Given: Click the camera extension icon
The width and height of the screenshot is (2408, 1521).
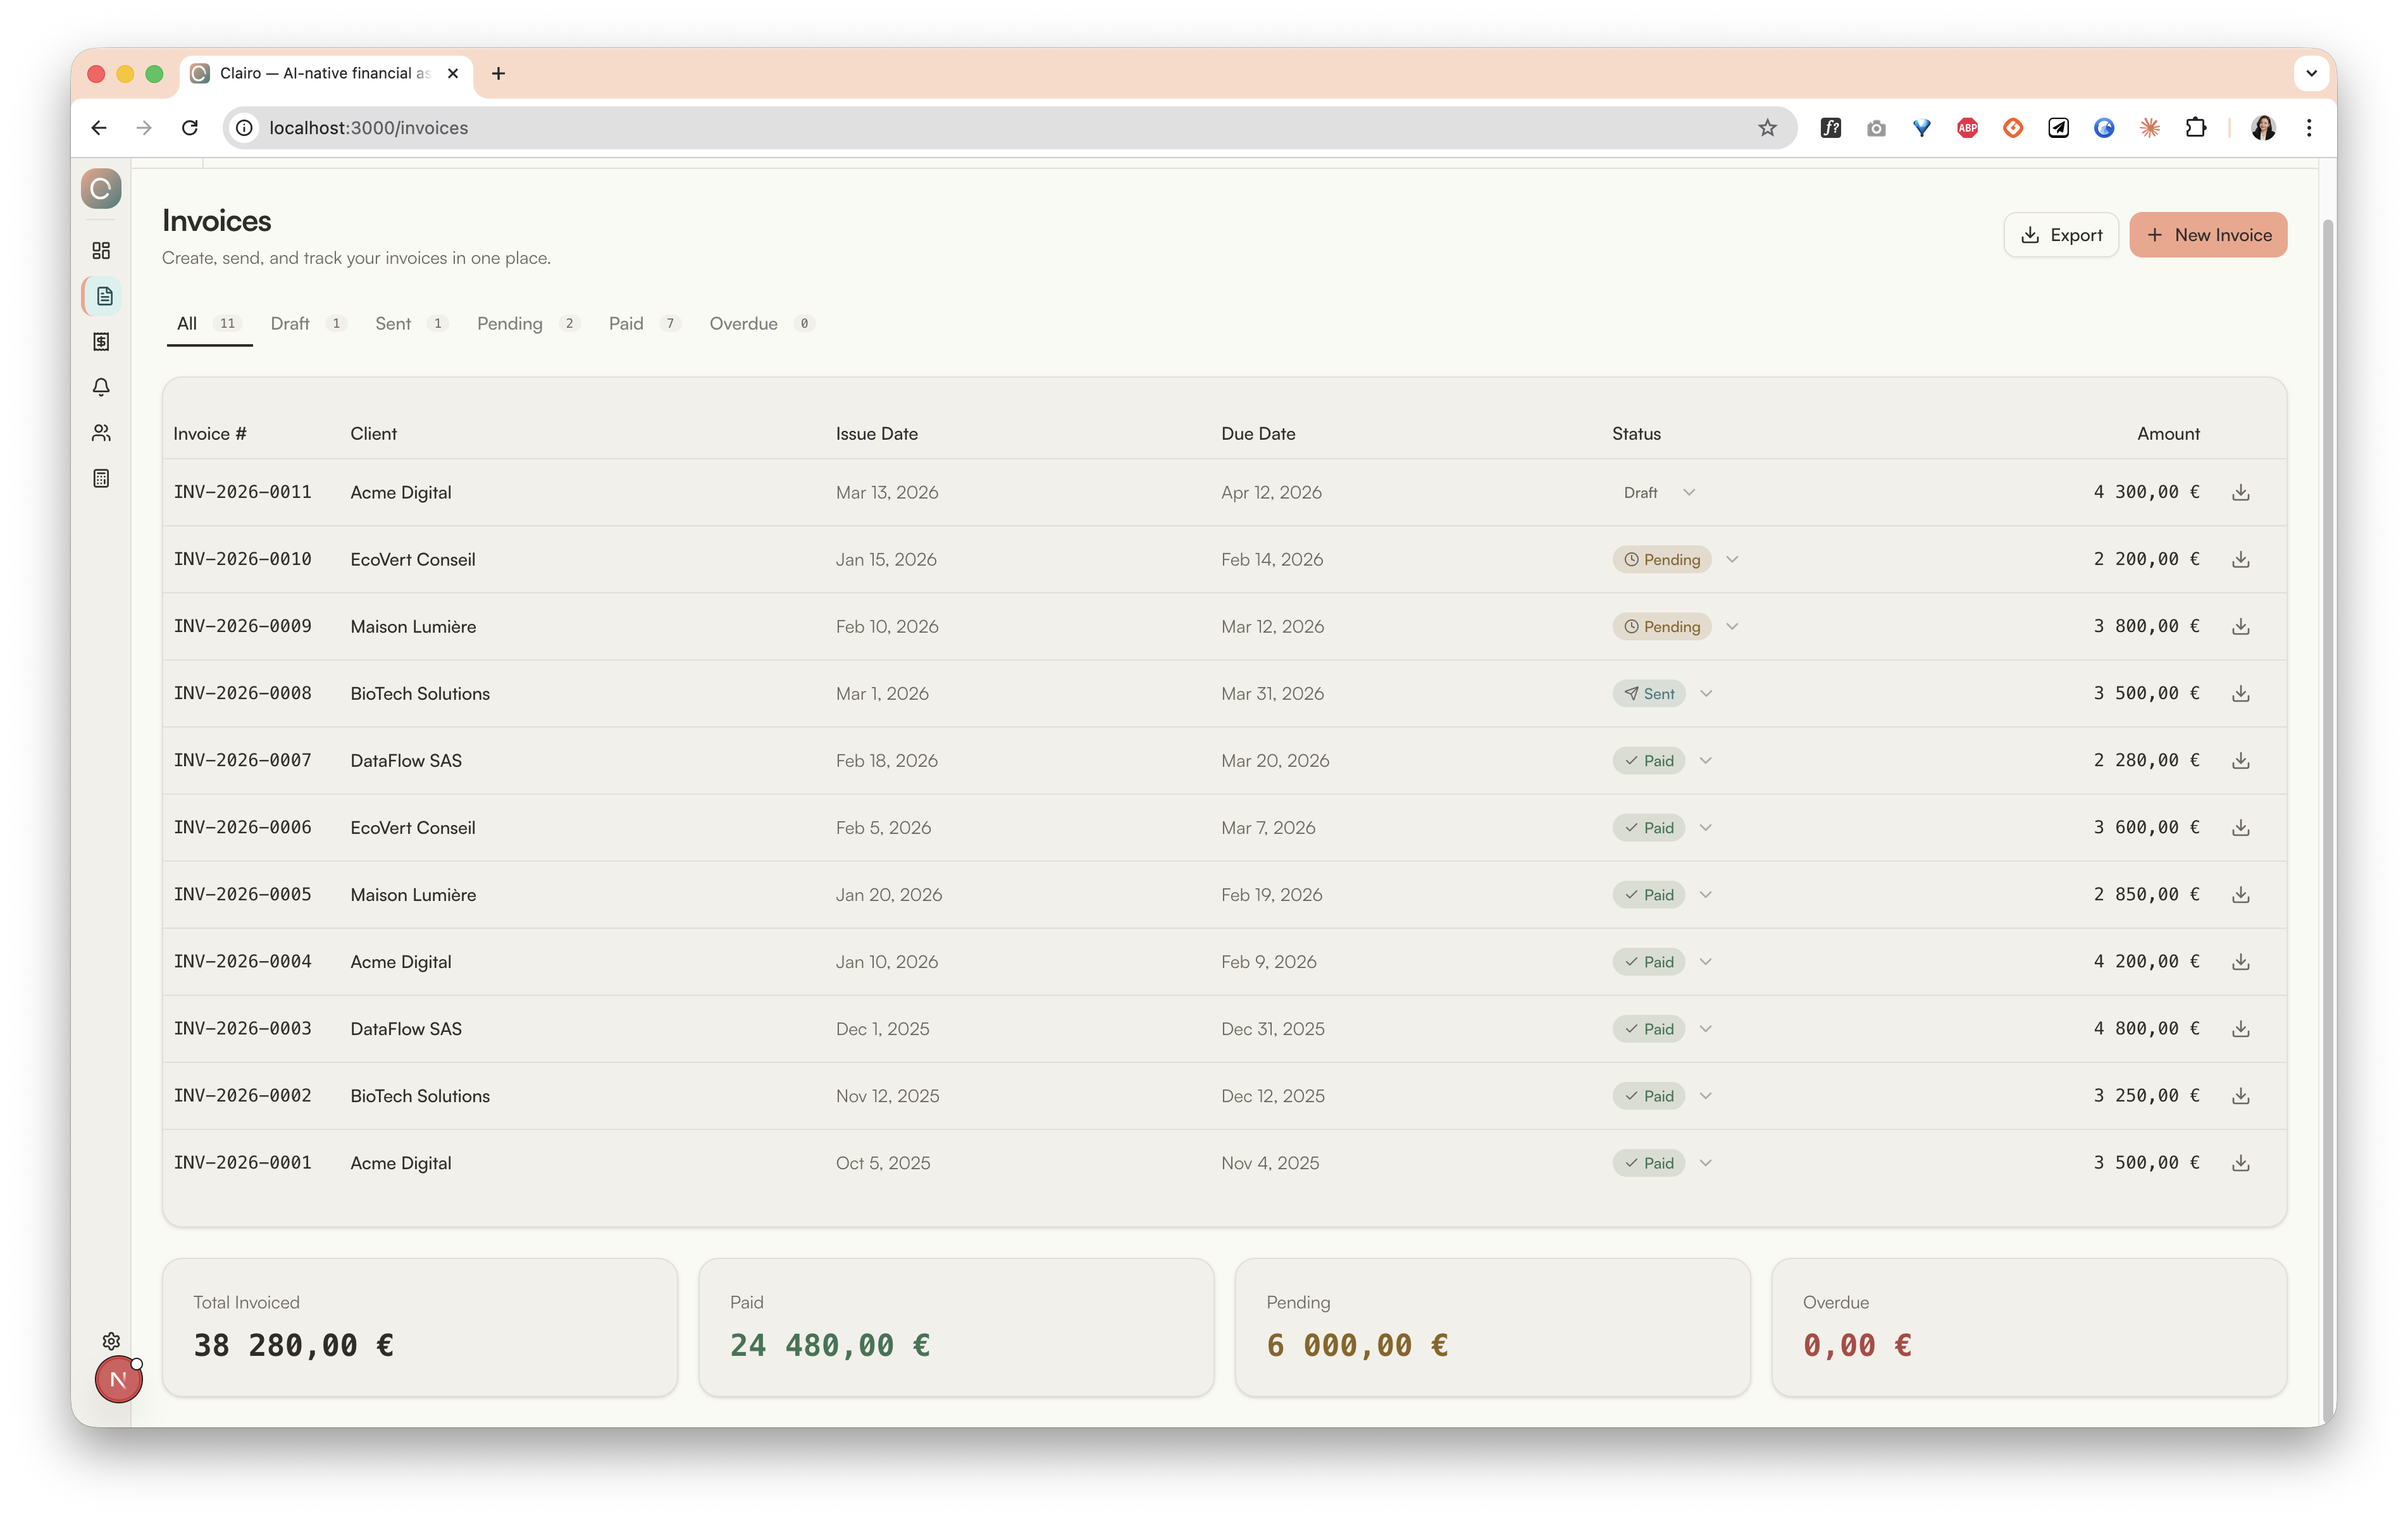Looking at the screenshot, I should [x=1876, y=128].
